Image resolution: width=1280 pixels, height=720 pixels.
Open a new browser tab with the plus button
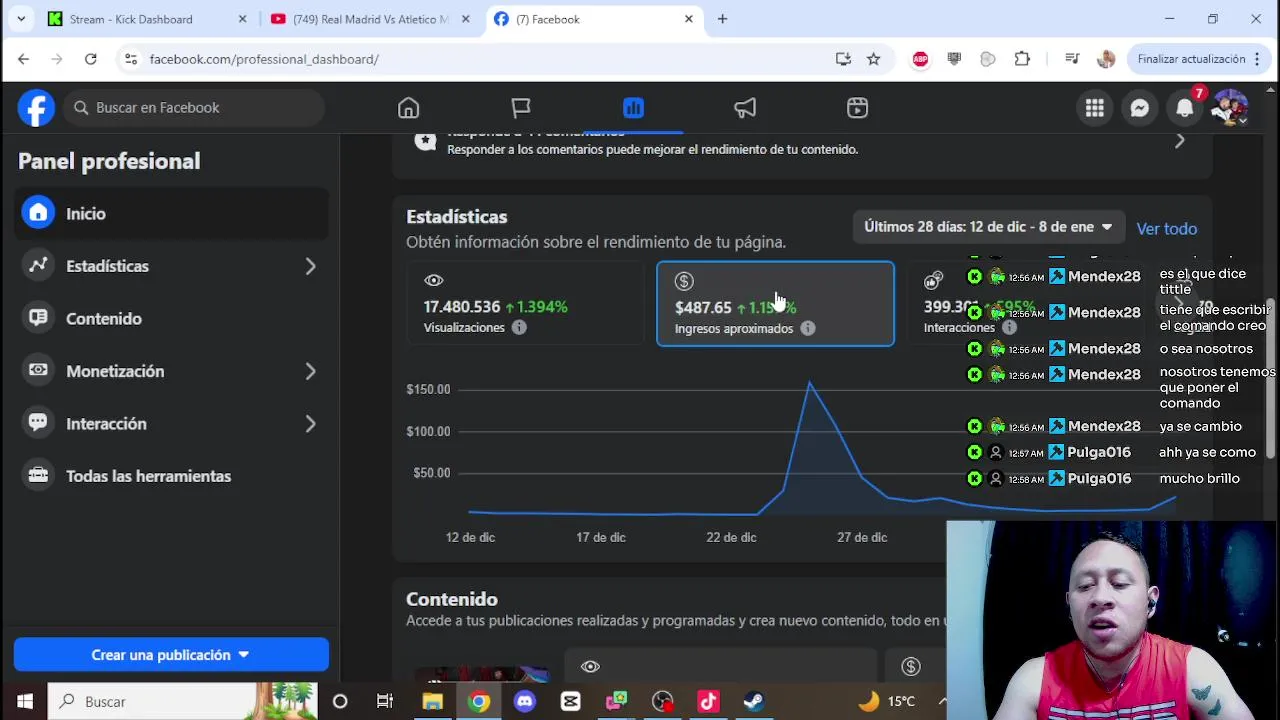722,19
